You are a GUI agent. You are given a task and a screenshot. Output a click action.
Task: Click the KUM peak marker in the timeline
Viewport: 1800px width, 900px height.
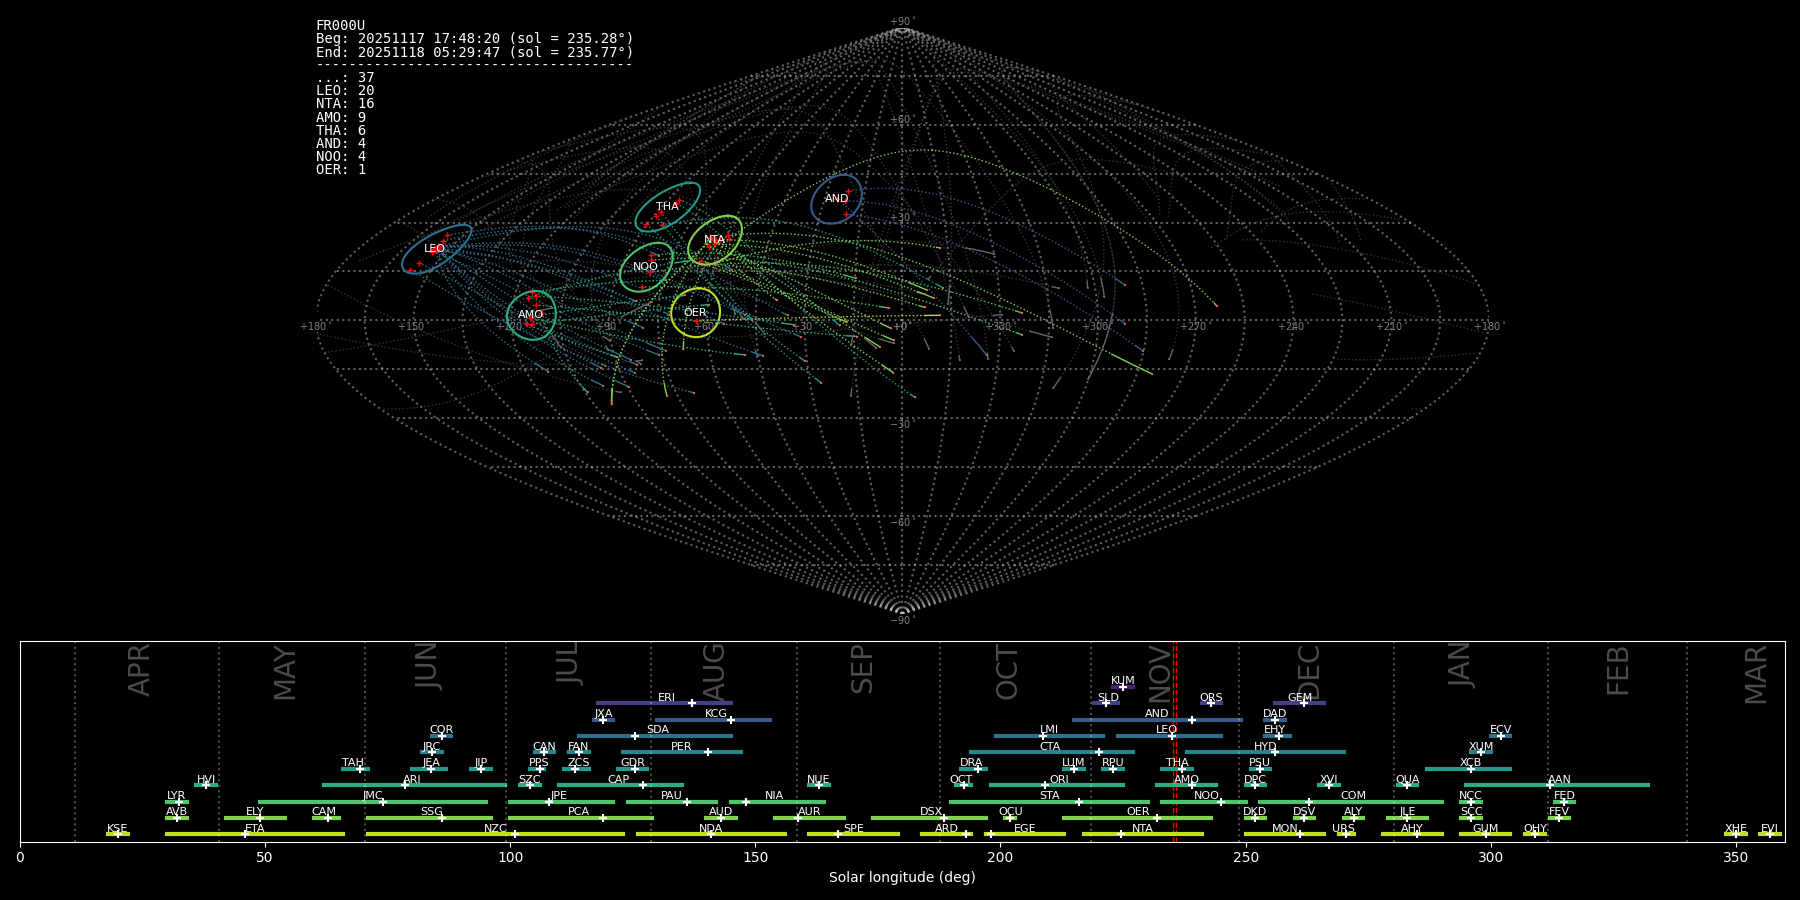[x=1123, y=687]
